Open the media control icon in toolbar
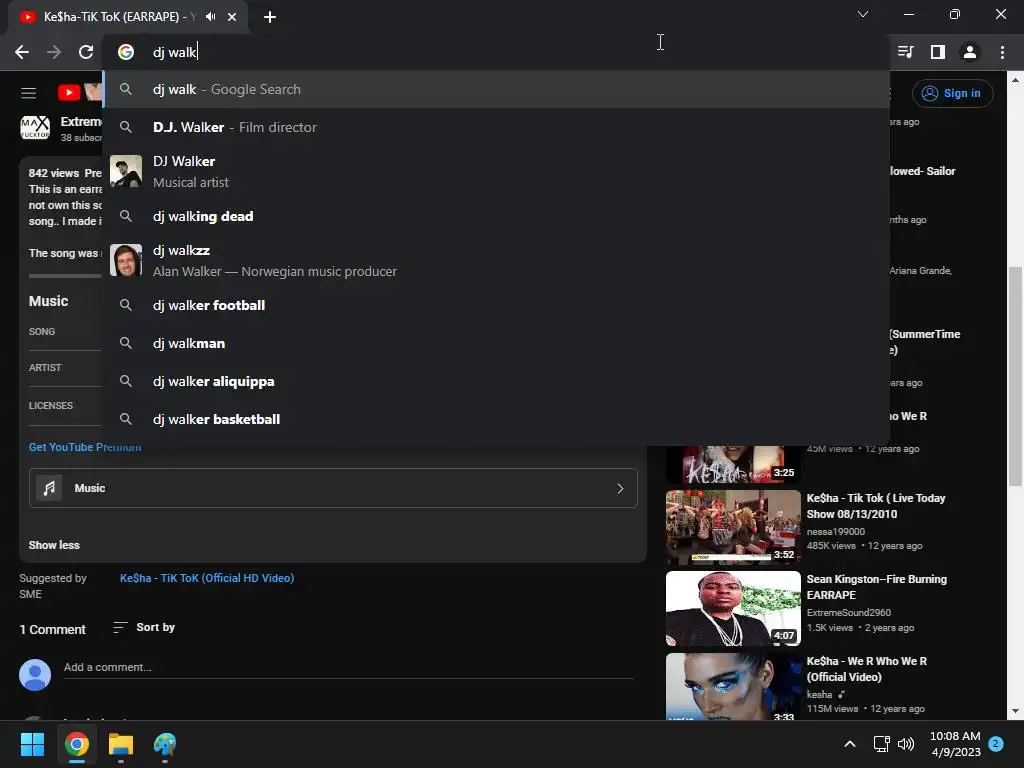Viewport: 1024px width, 768px height. coord(905,52)
